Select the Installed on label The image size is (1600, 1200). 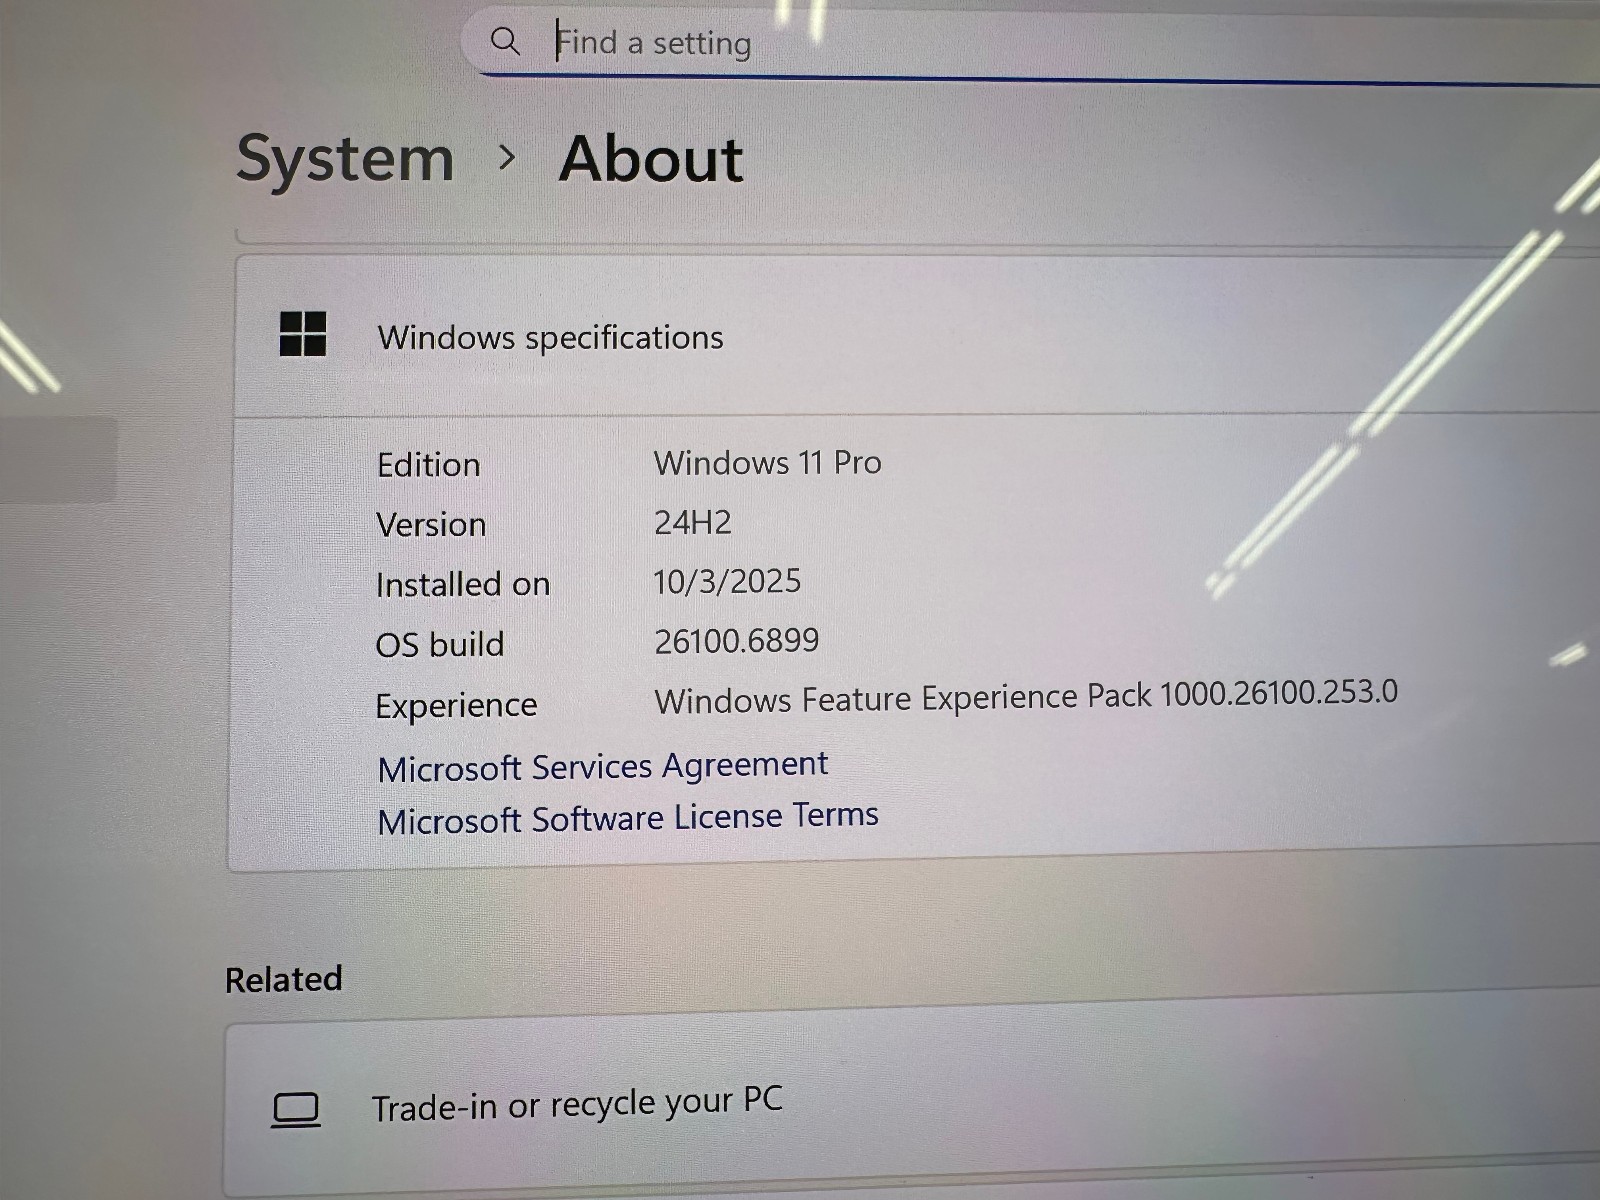coord(463,584)
